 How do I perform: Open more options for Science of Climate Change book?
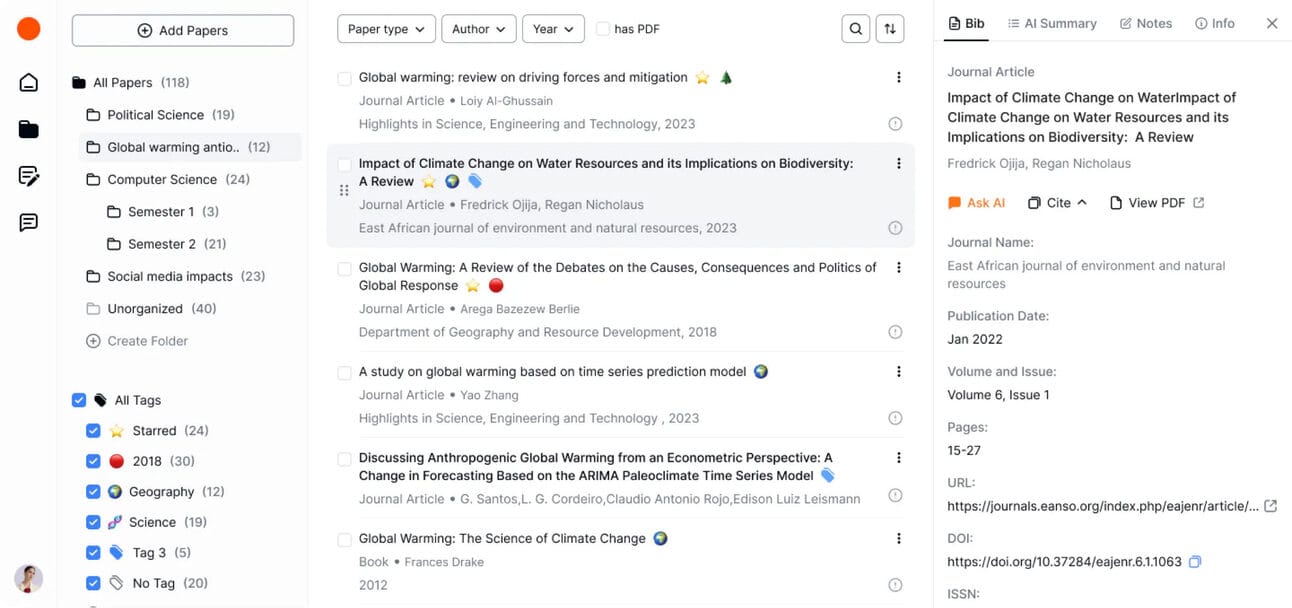point(898,538)
